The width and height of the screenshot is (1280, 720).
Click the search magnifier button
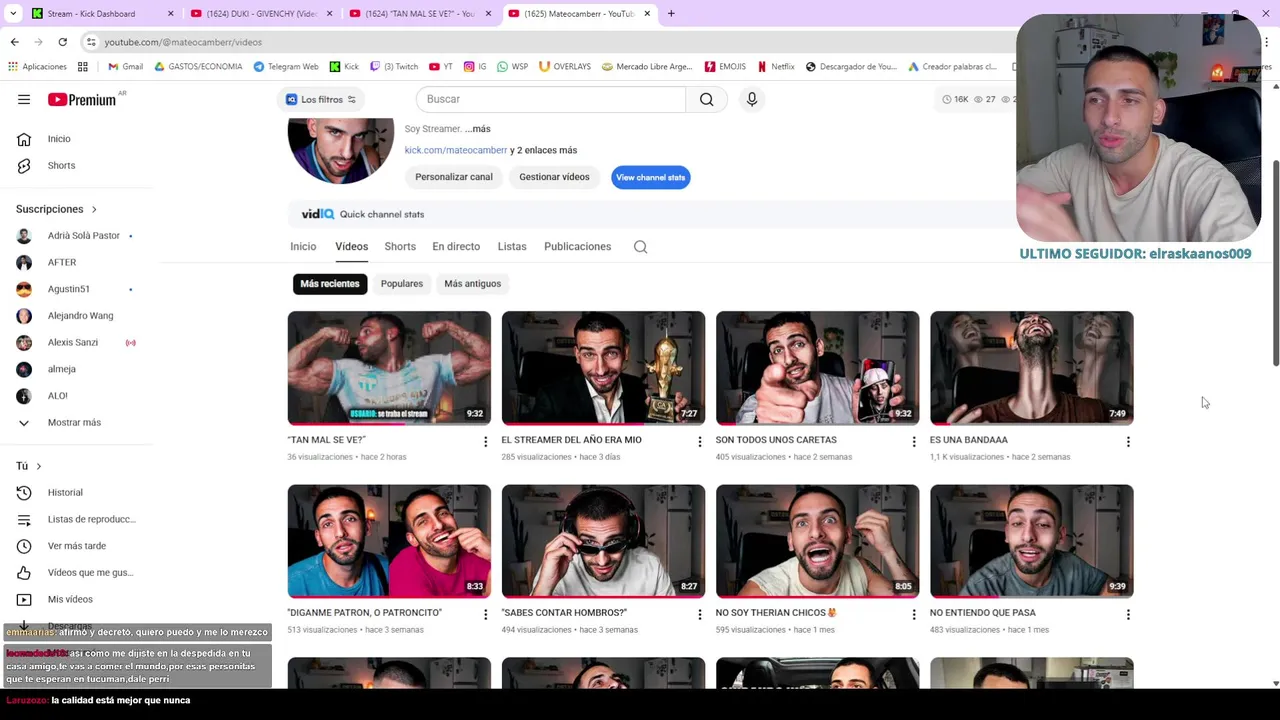click(706, 99)
